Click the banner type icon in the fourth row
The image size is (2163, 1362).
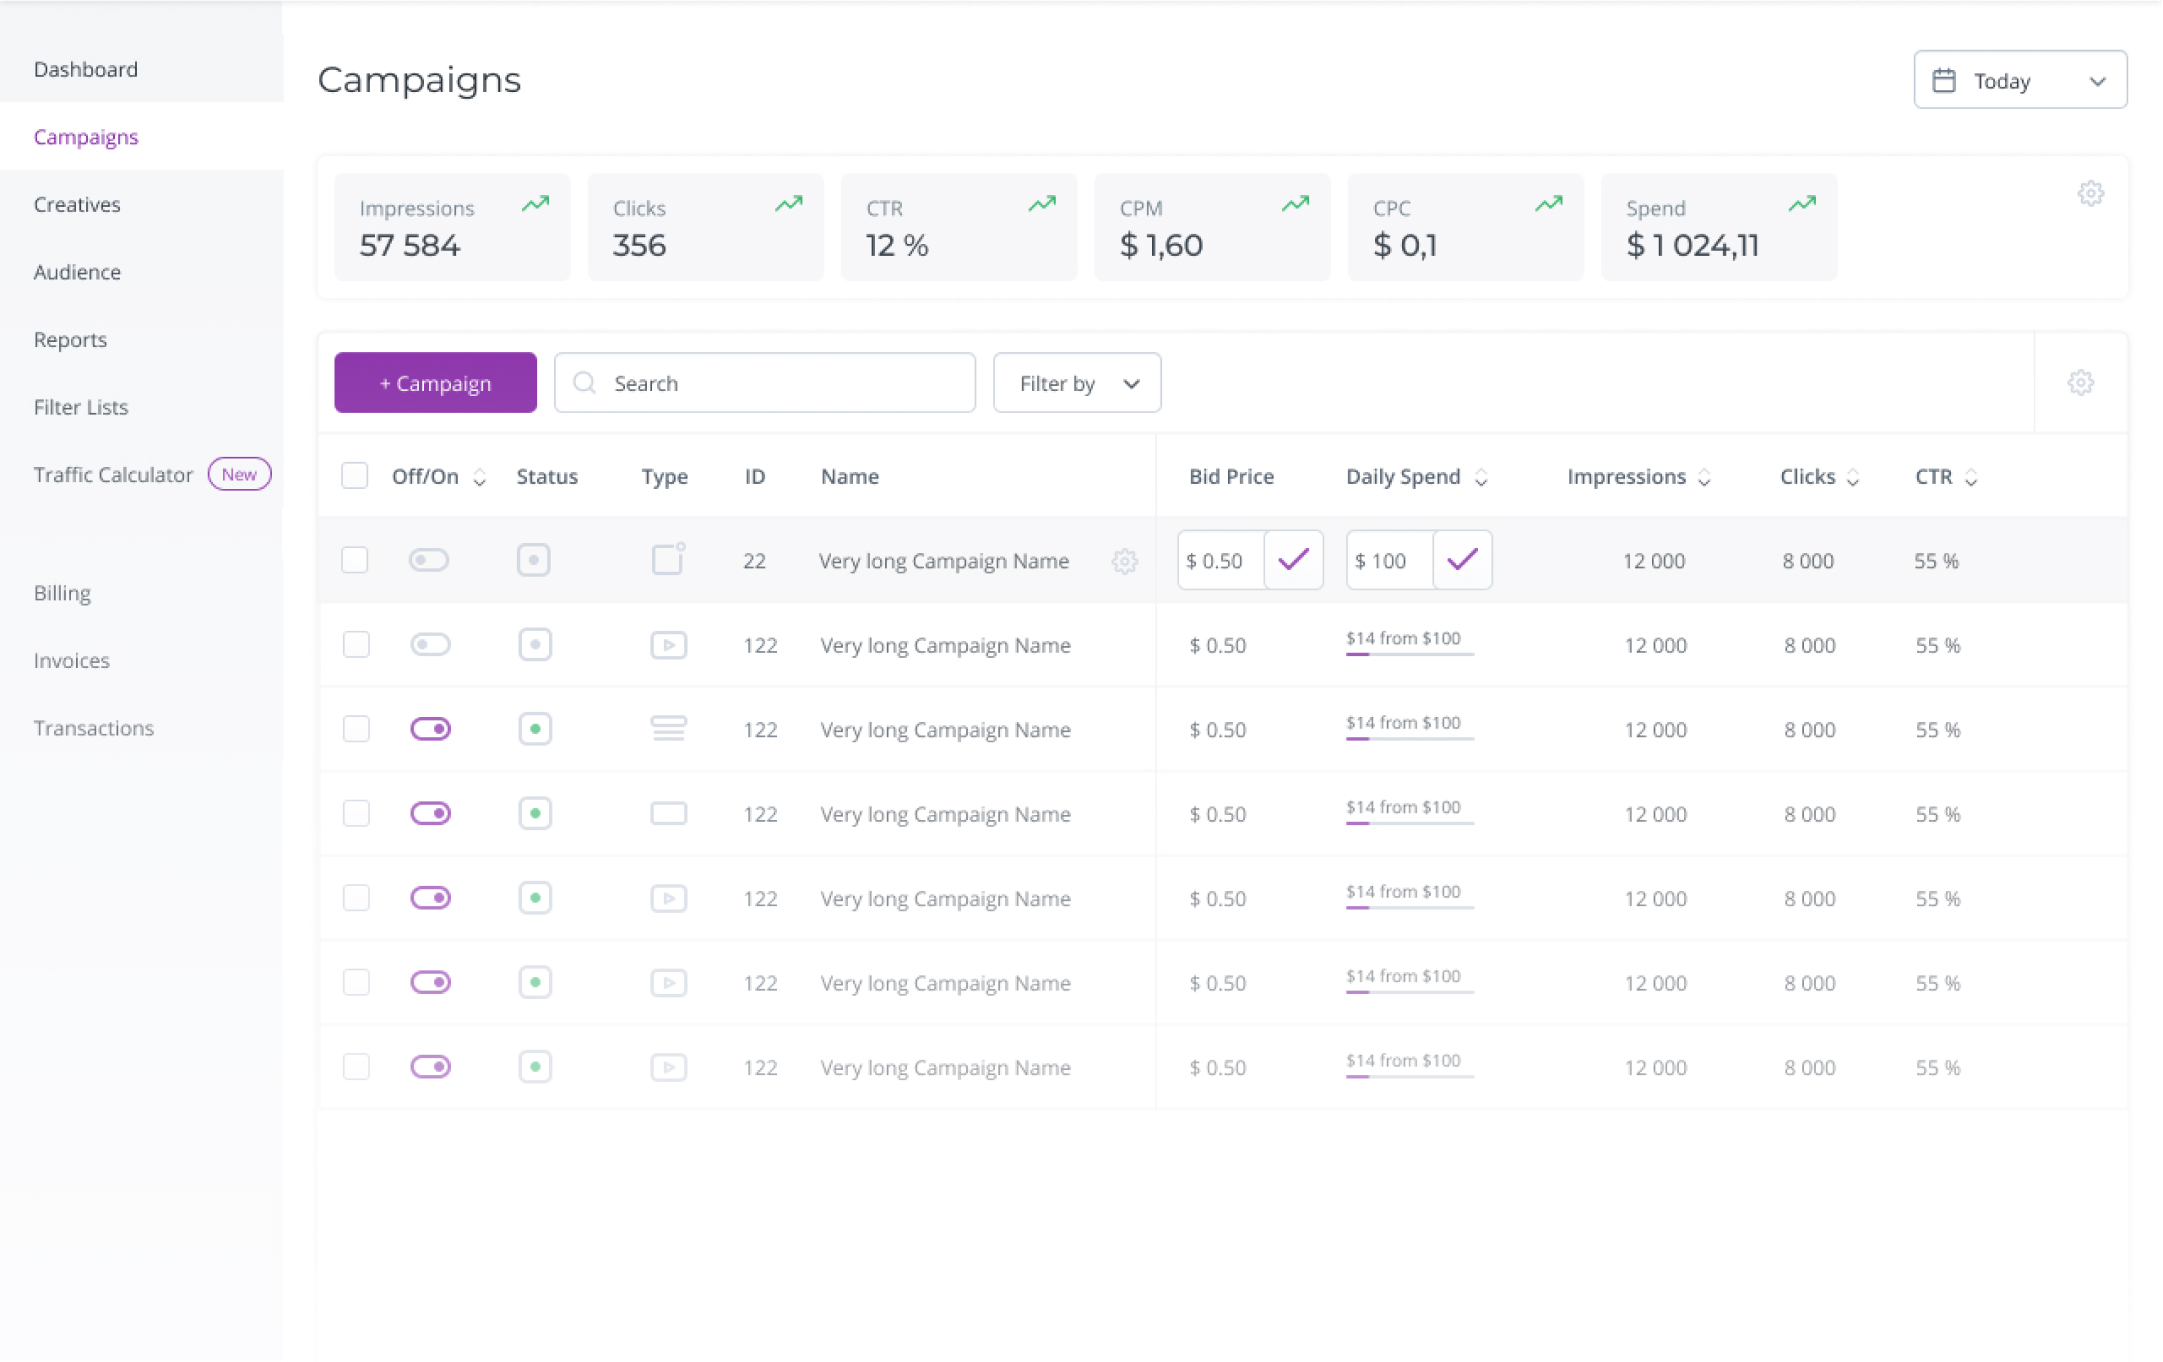(x=668, y=813)
